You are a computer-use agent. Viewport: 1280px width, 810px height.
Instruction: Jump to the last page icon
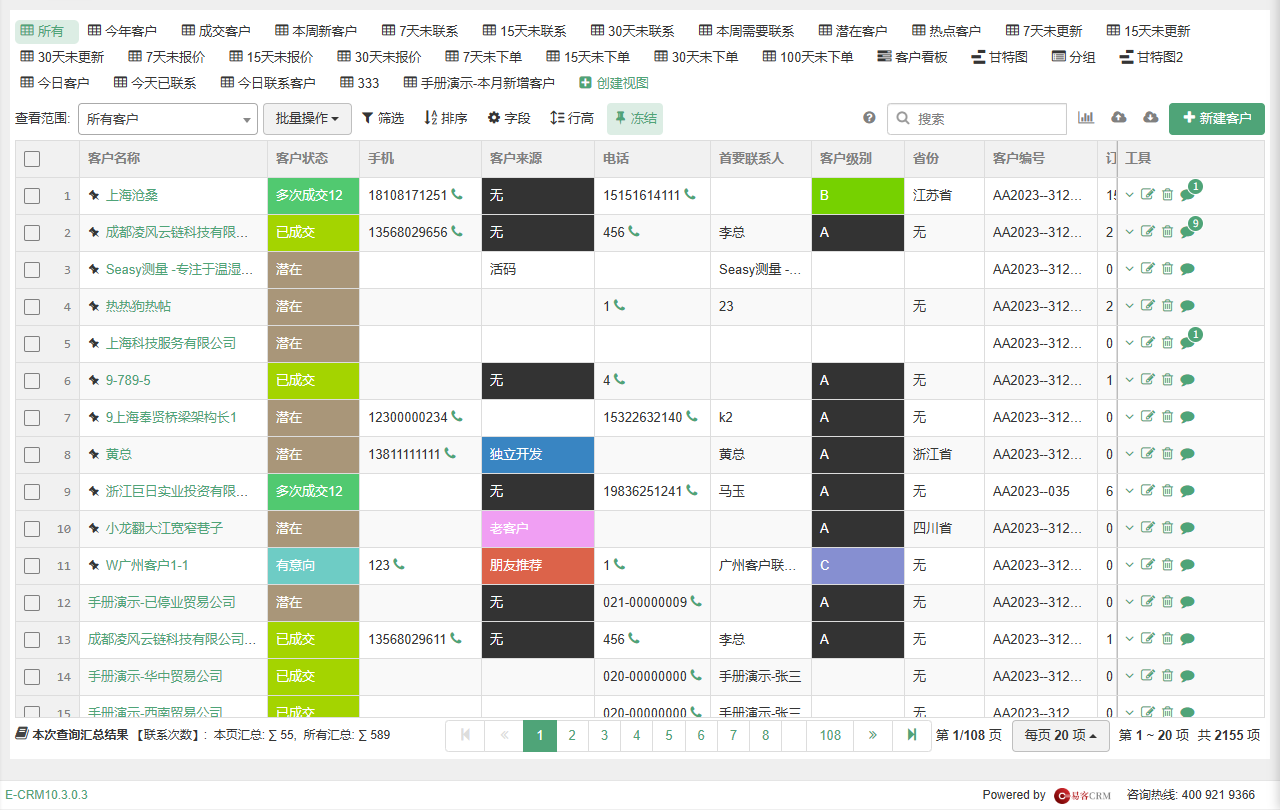[x=912, y=735]
